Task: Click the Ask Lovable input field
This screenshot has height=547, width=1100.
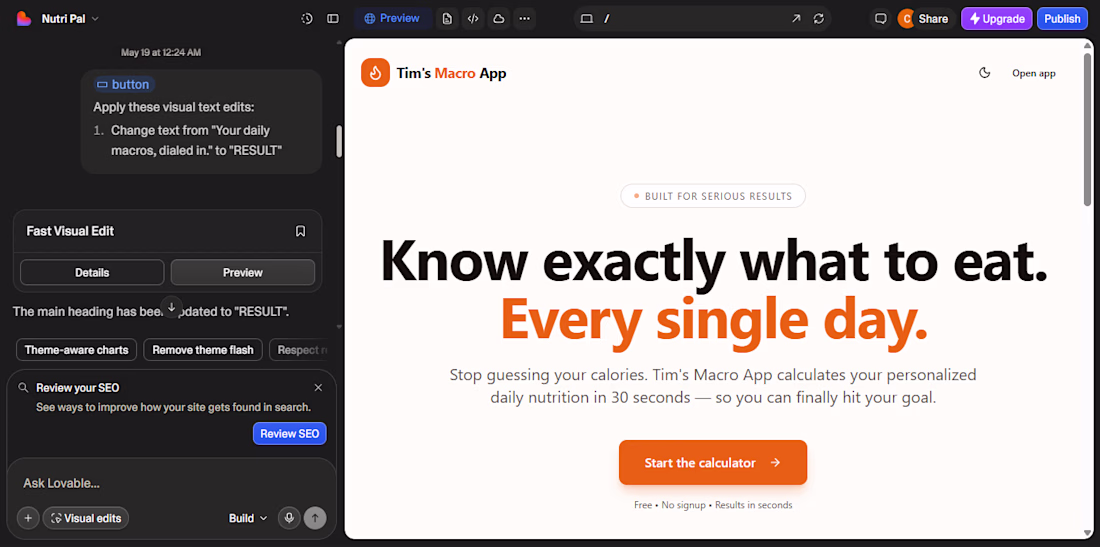Action: point(172,483)
